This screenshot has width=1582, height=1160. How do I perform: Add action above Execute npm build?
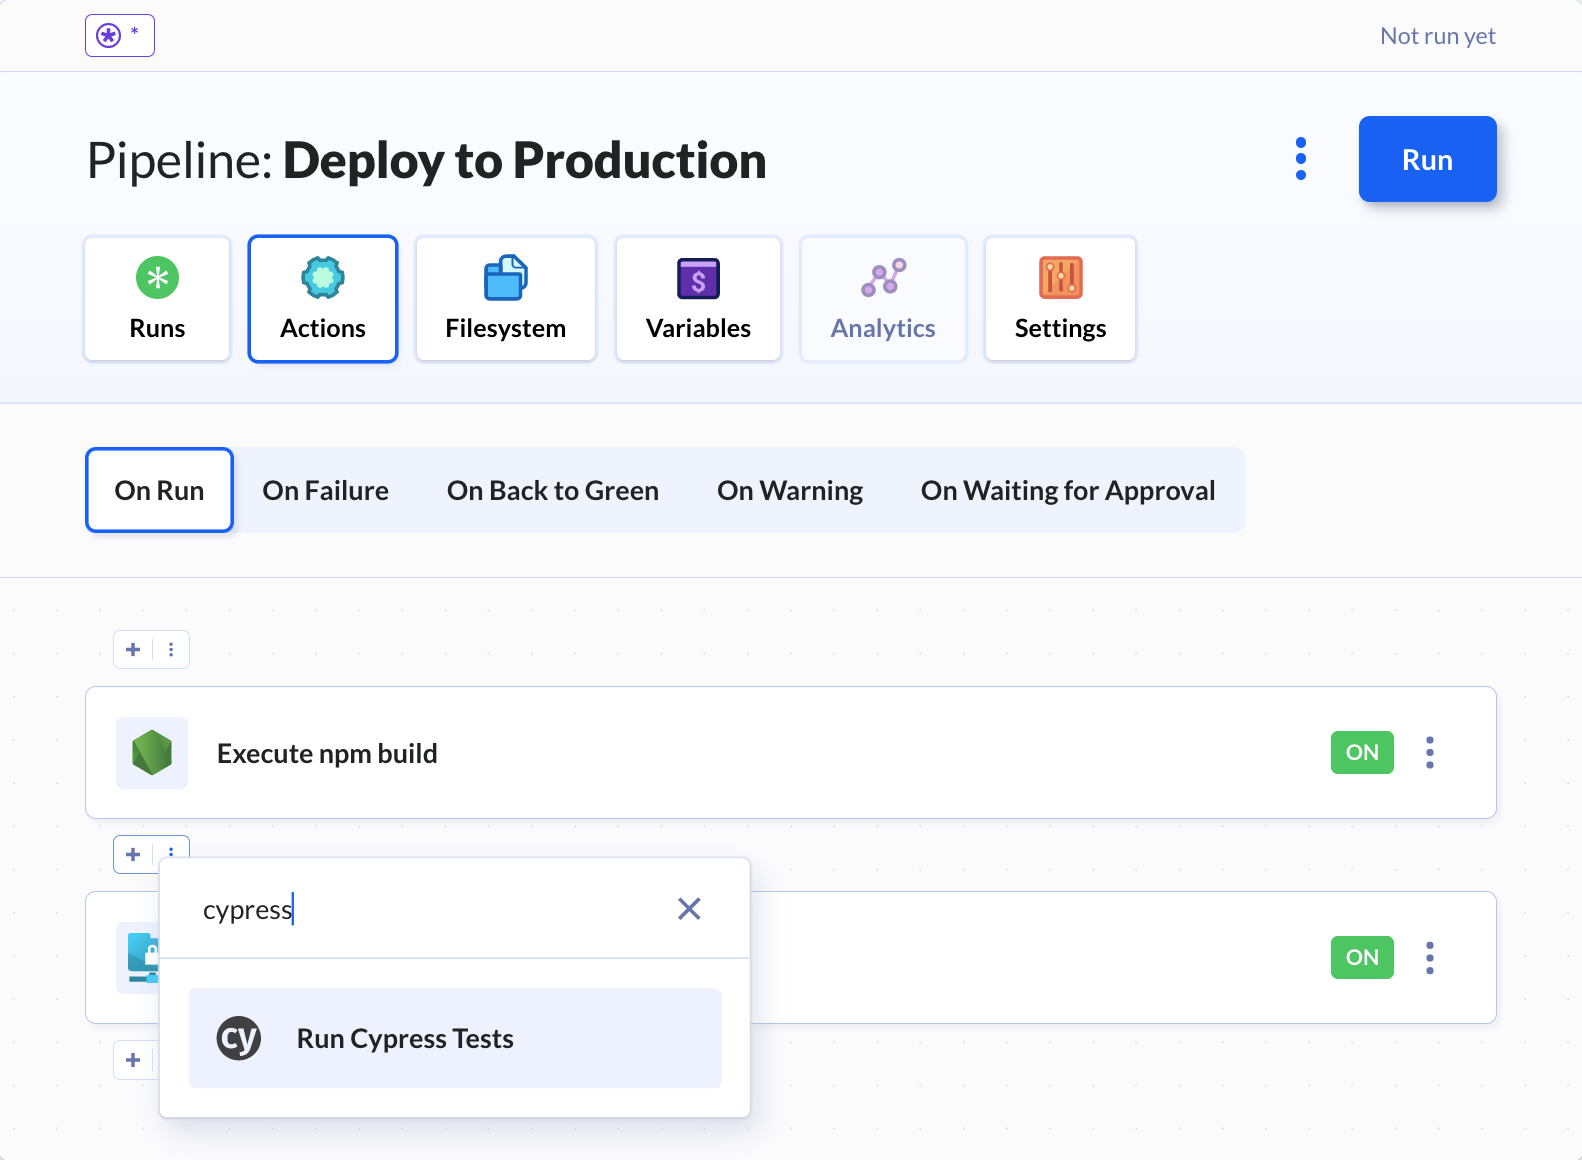click(x=133, y=650)
